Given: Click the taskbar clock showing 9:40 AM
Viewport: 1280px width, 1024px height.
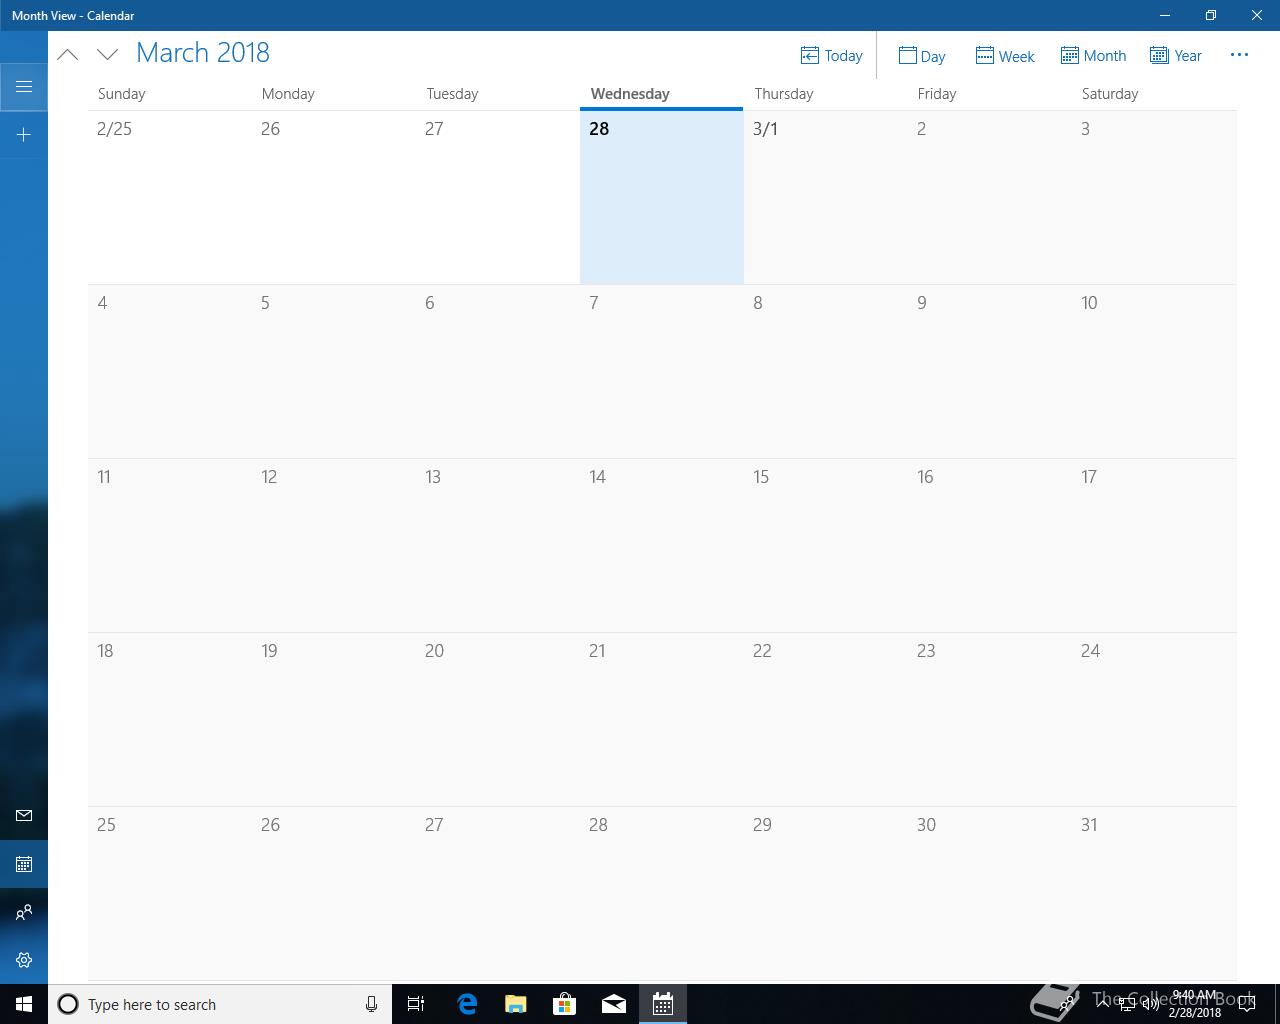Looking at the screenshot, I should point(1195,1004).
